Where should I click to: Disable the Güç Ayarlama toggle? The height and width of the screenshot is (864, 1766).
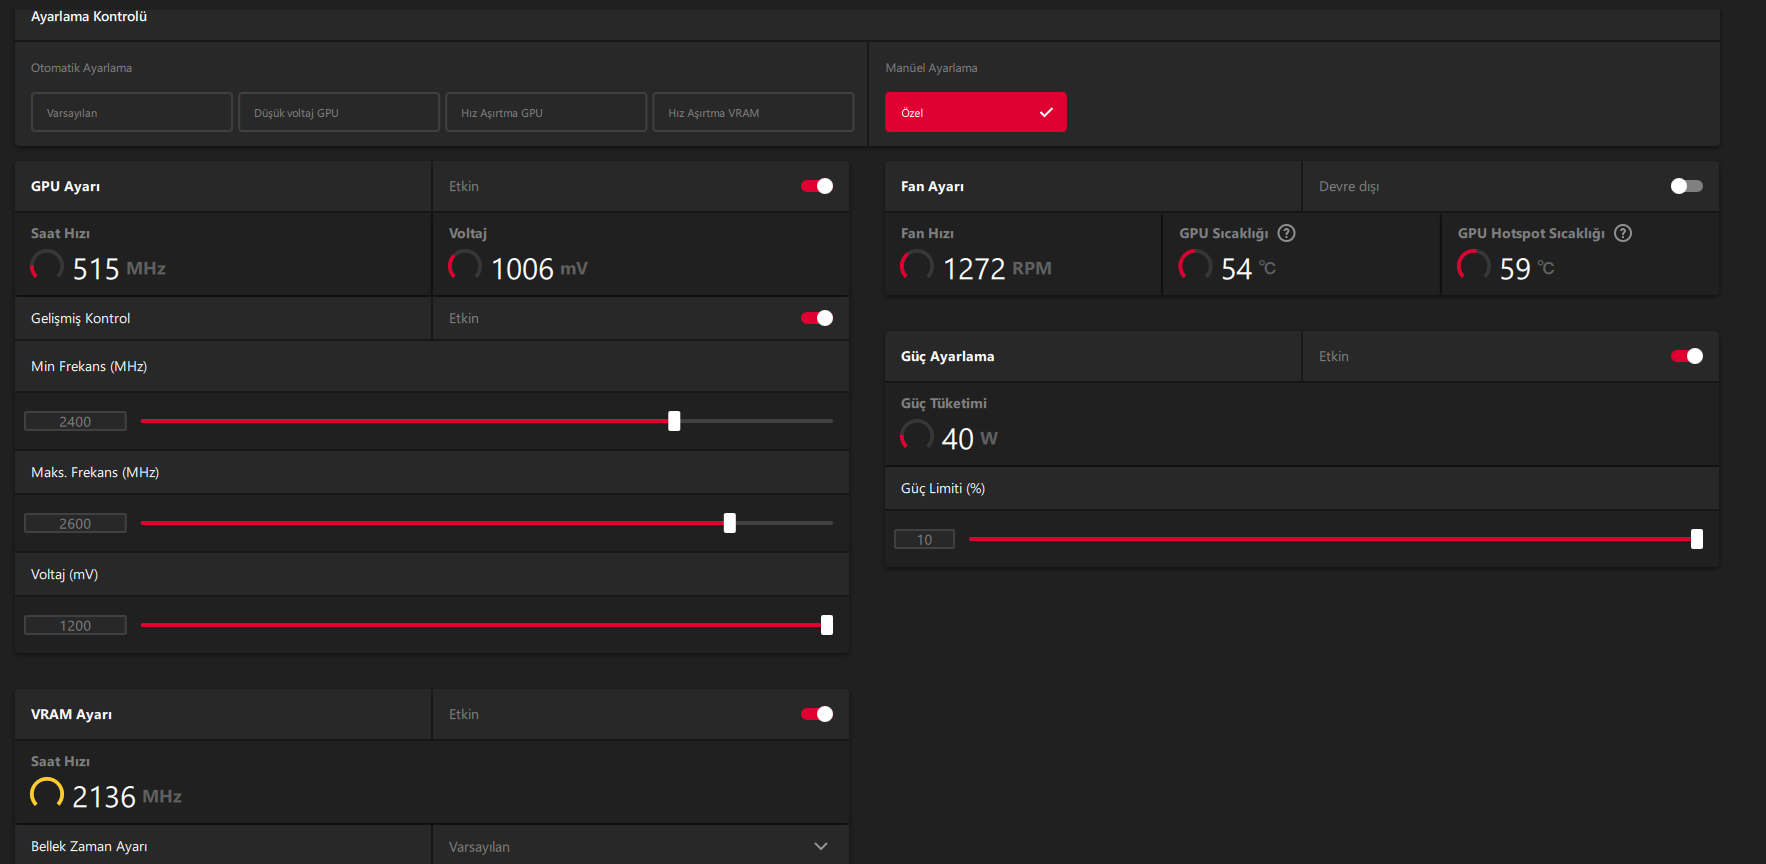[1686, 356]
